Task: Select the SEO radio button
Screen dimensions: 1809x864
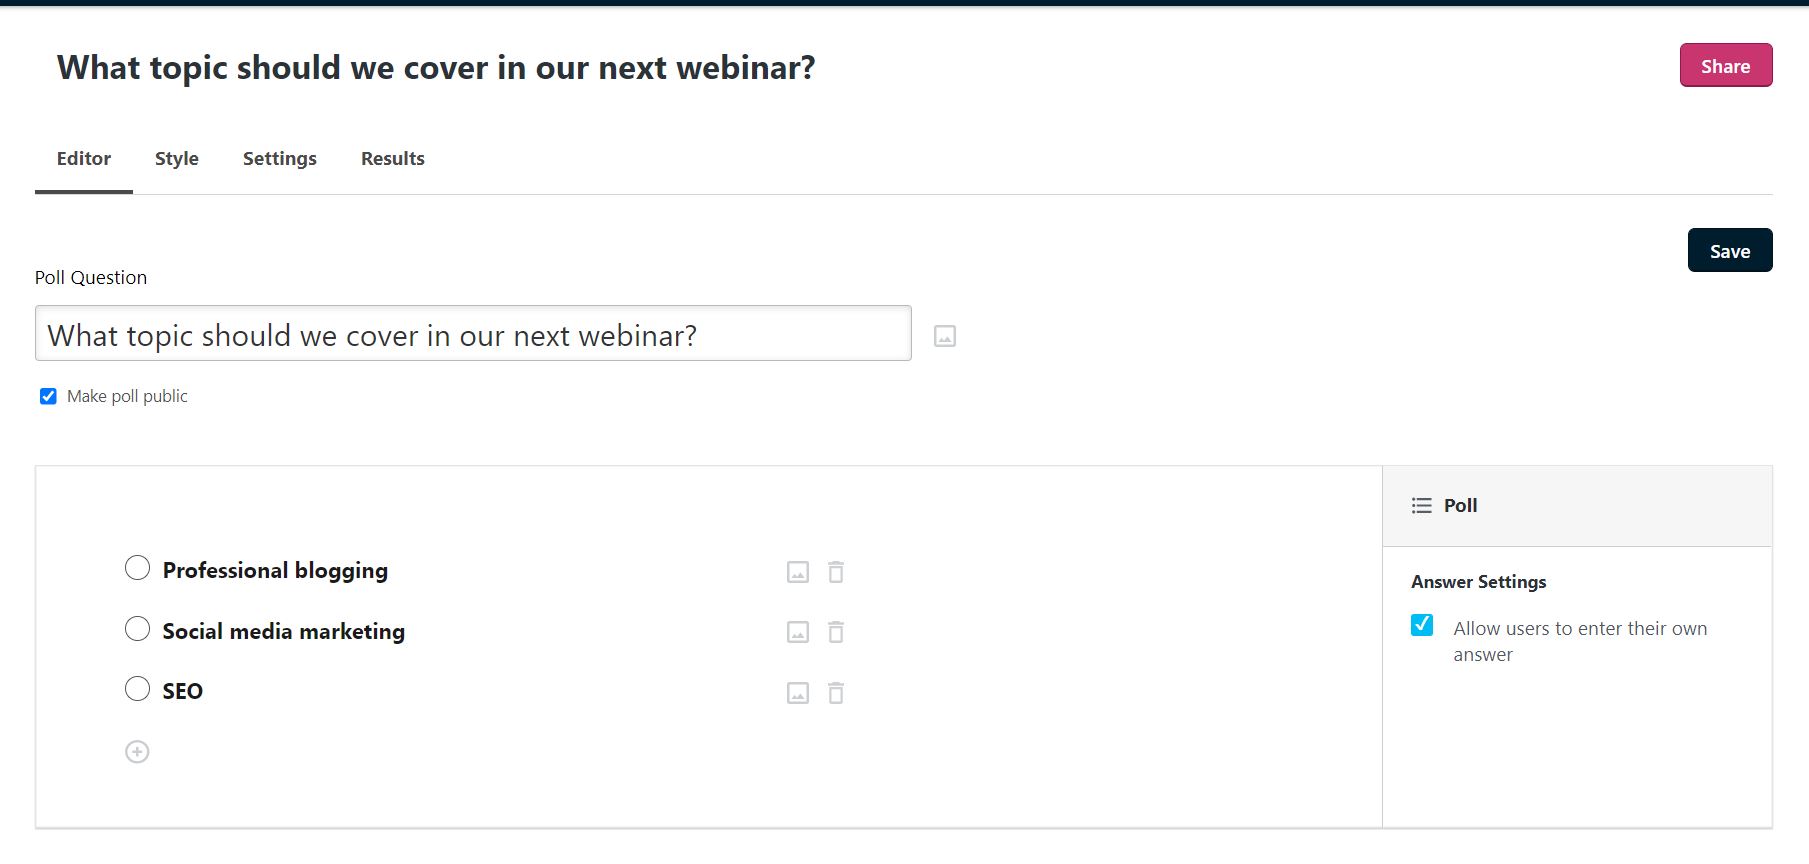Action: tap(138, 688)
